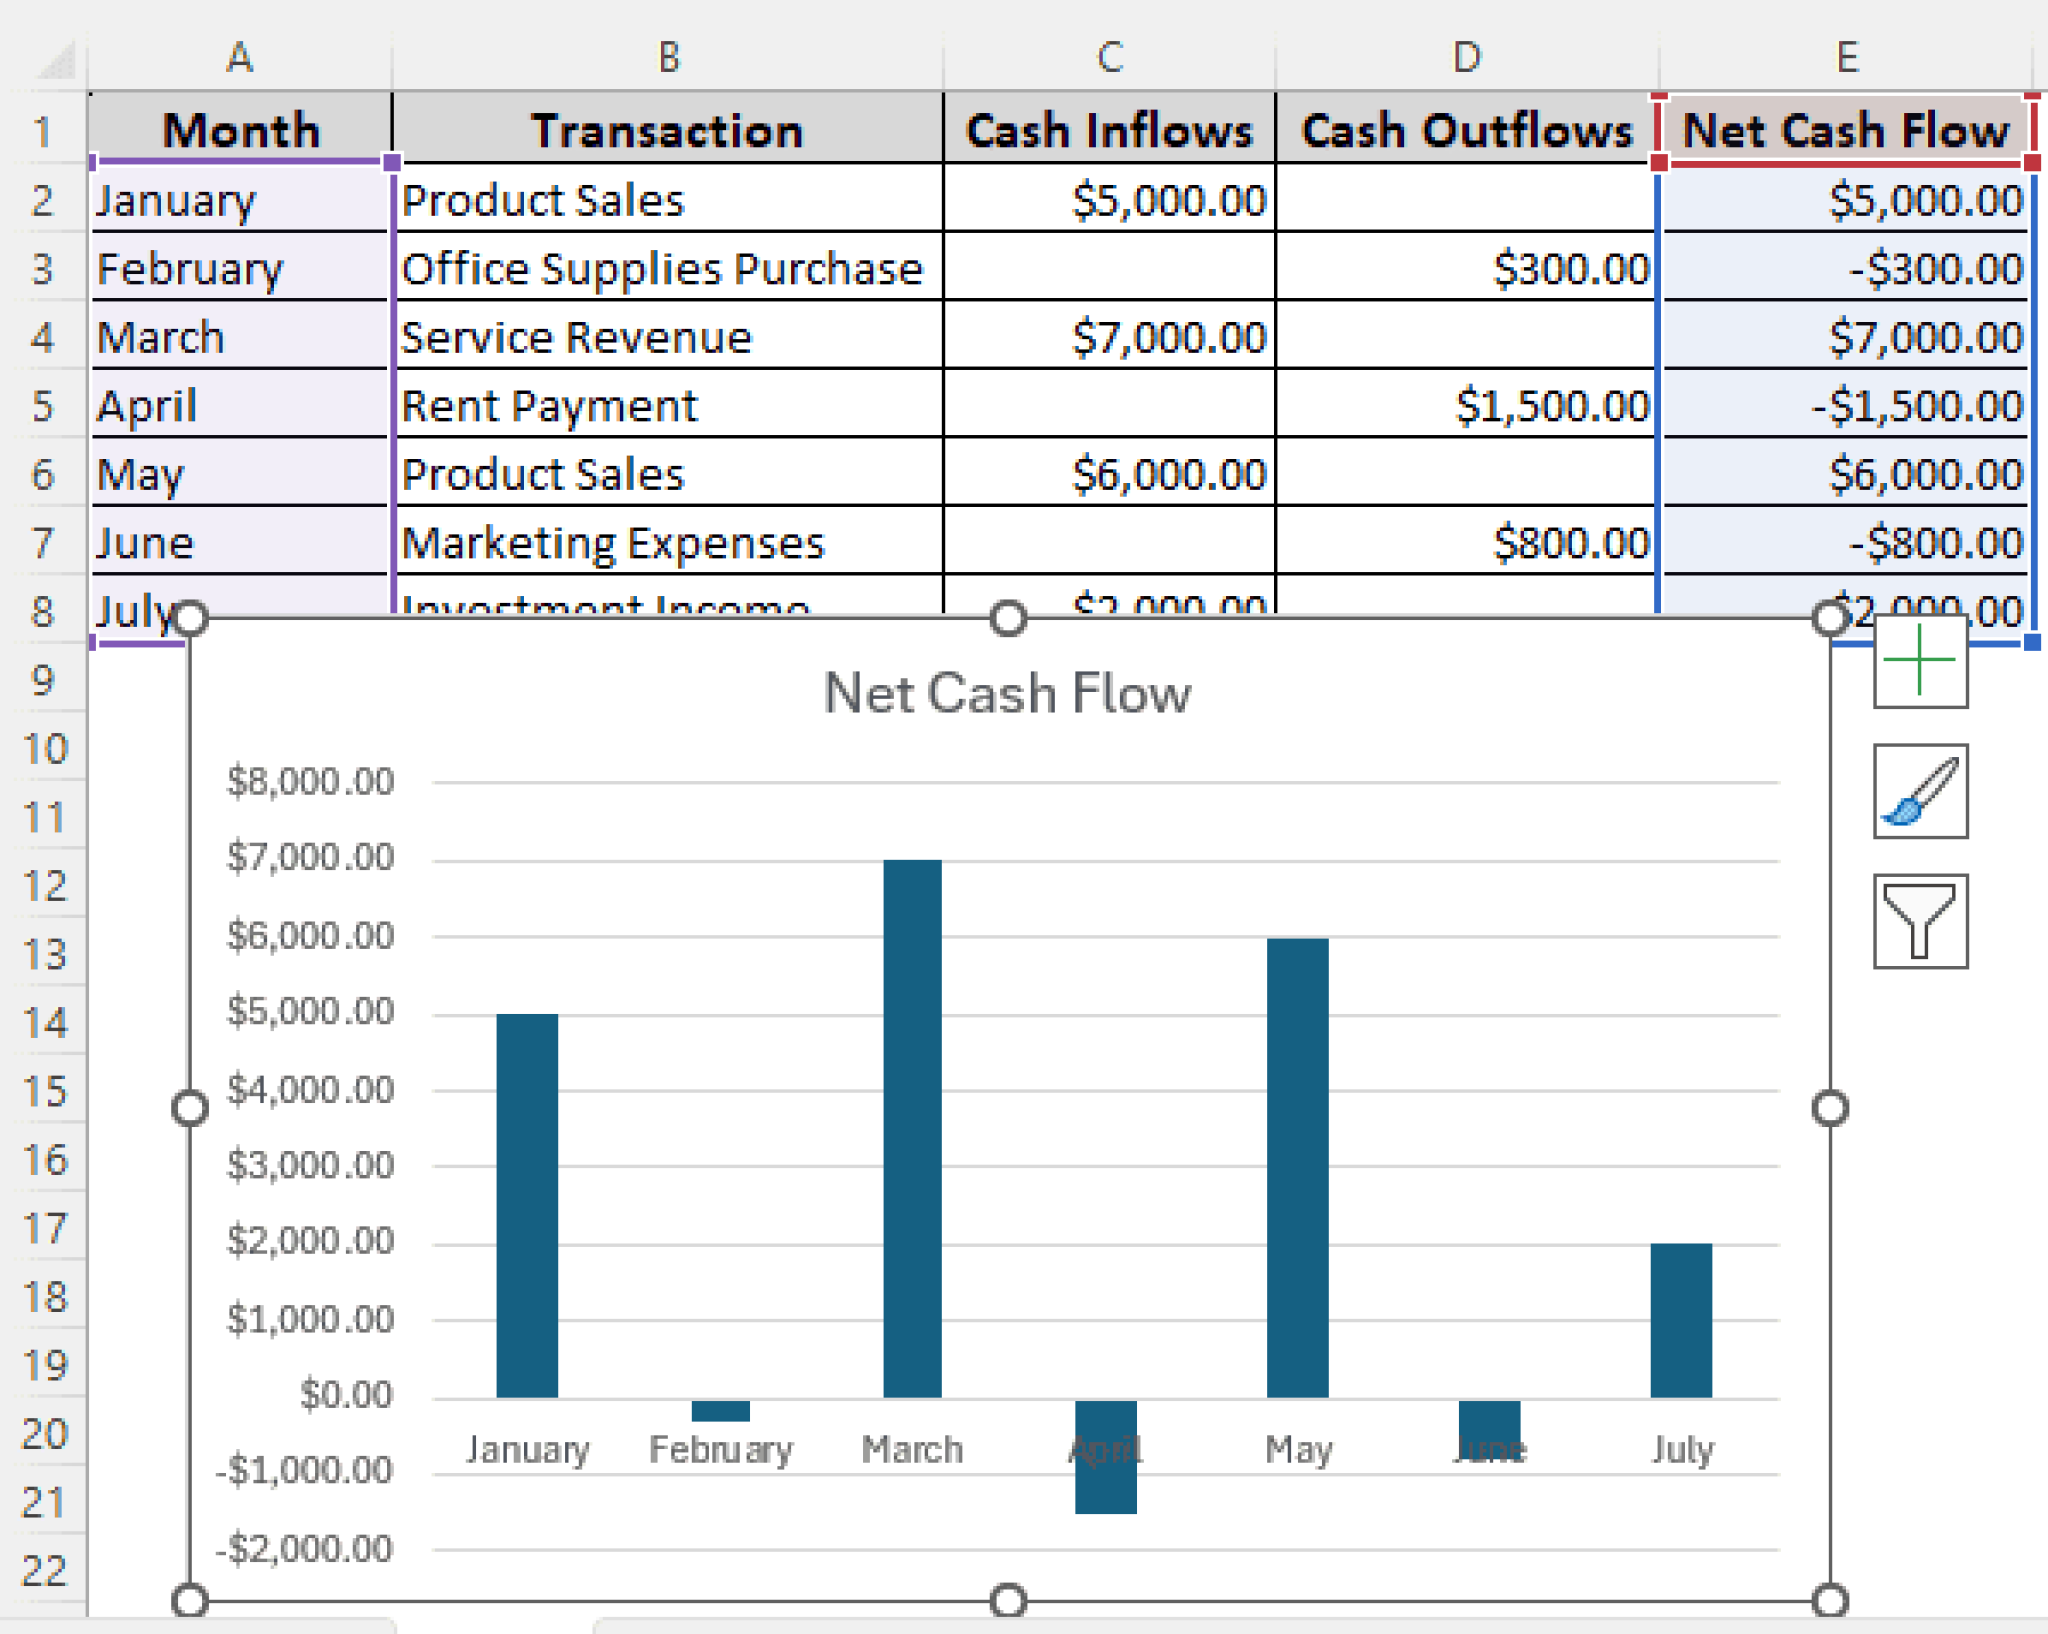
Task: Open the Chart Filters funnel button
Action: coord(1920,921)
